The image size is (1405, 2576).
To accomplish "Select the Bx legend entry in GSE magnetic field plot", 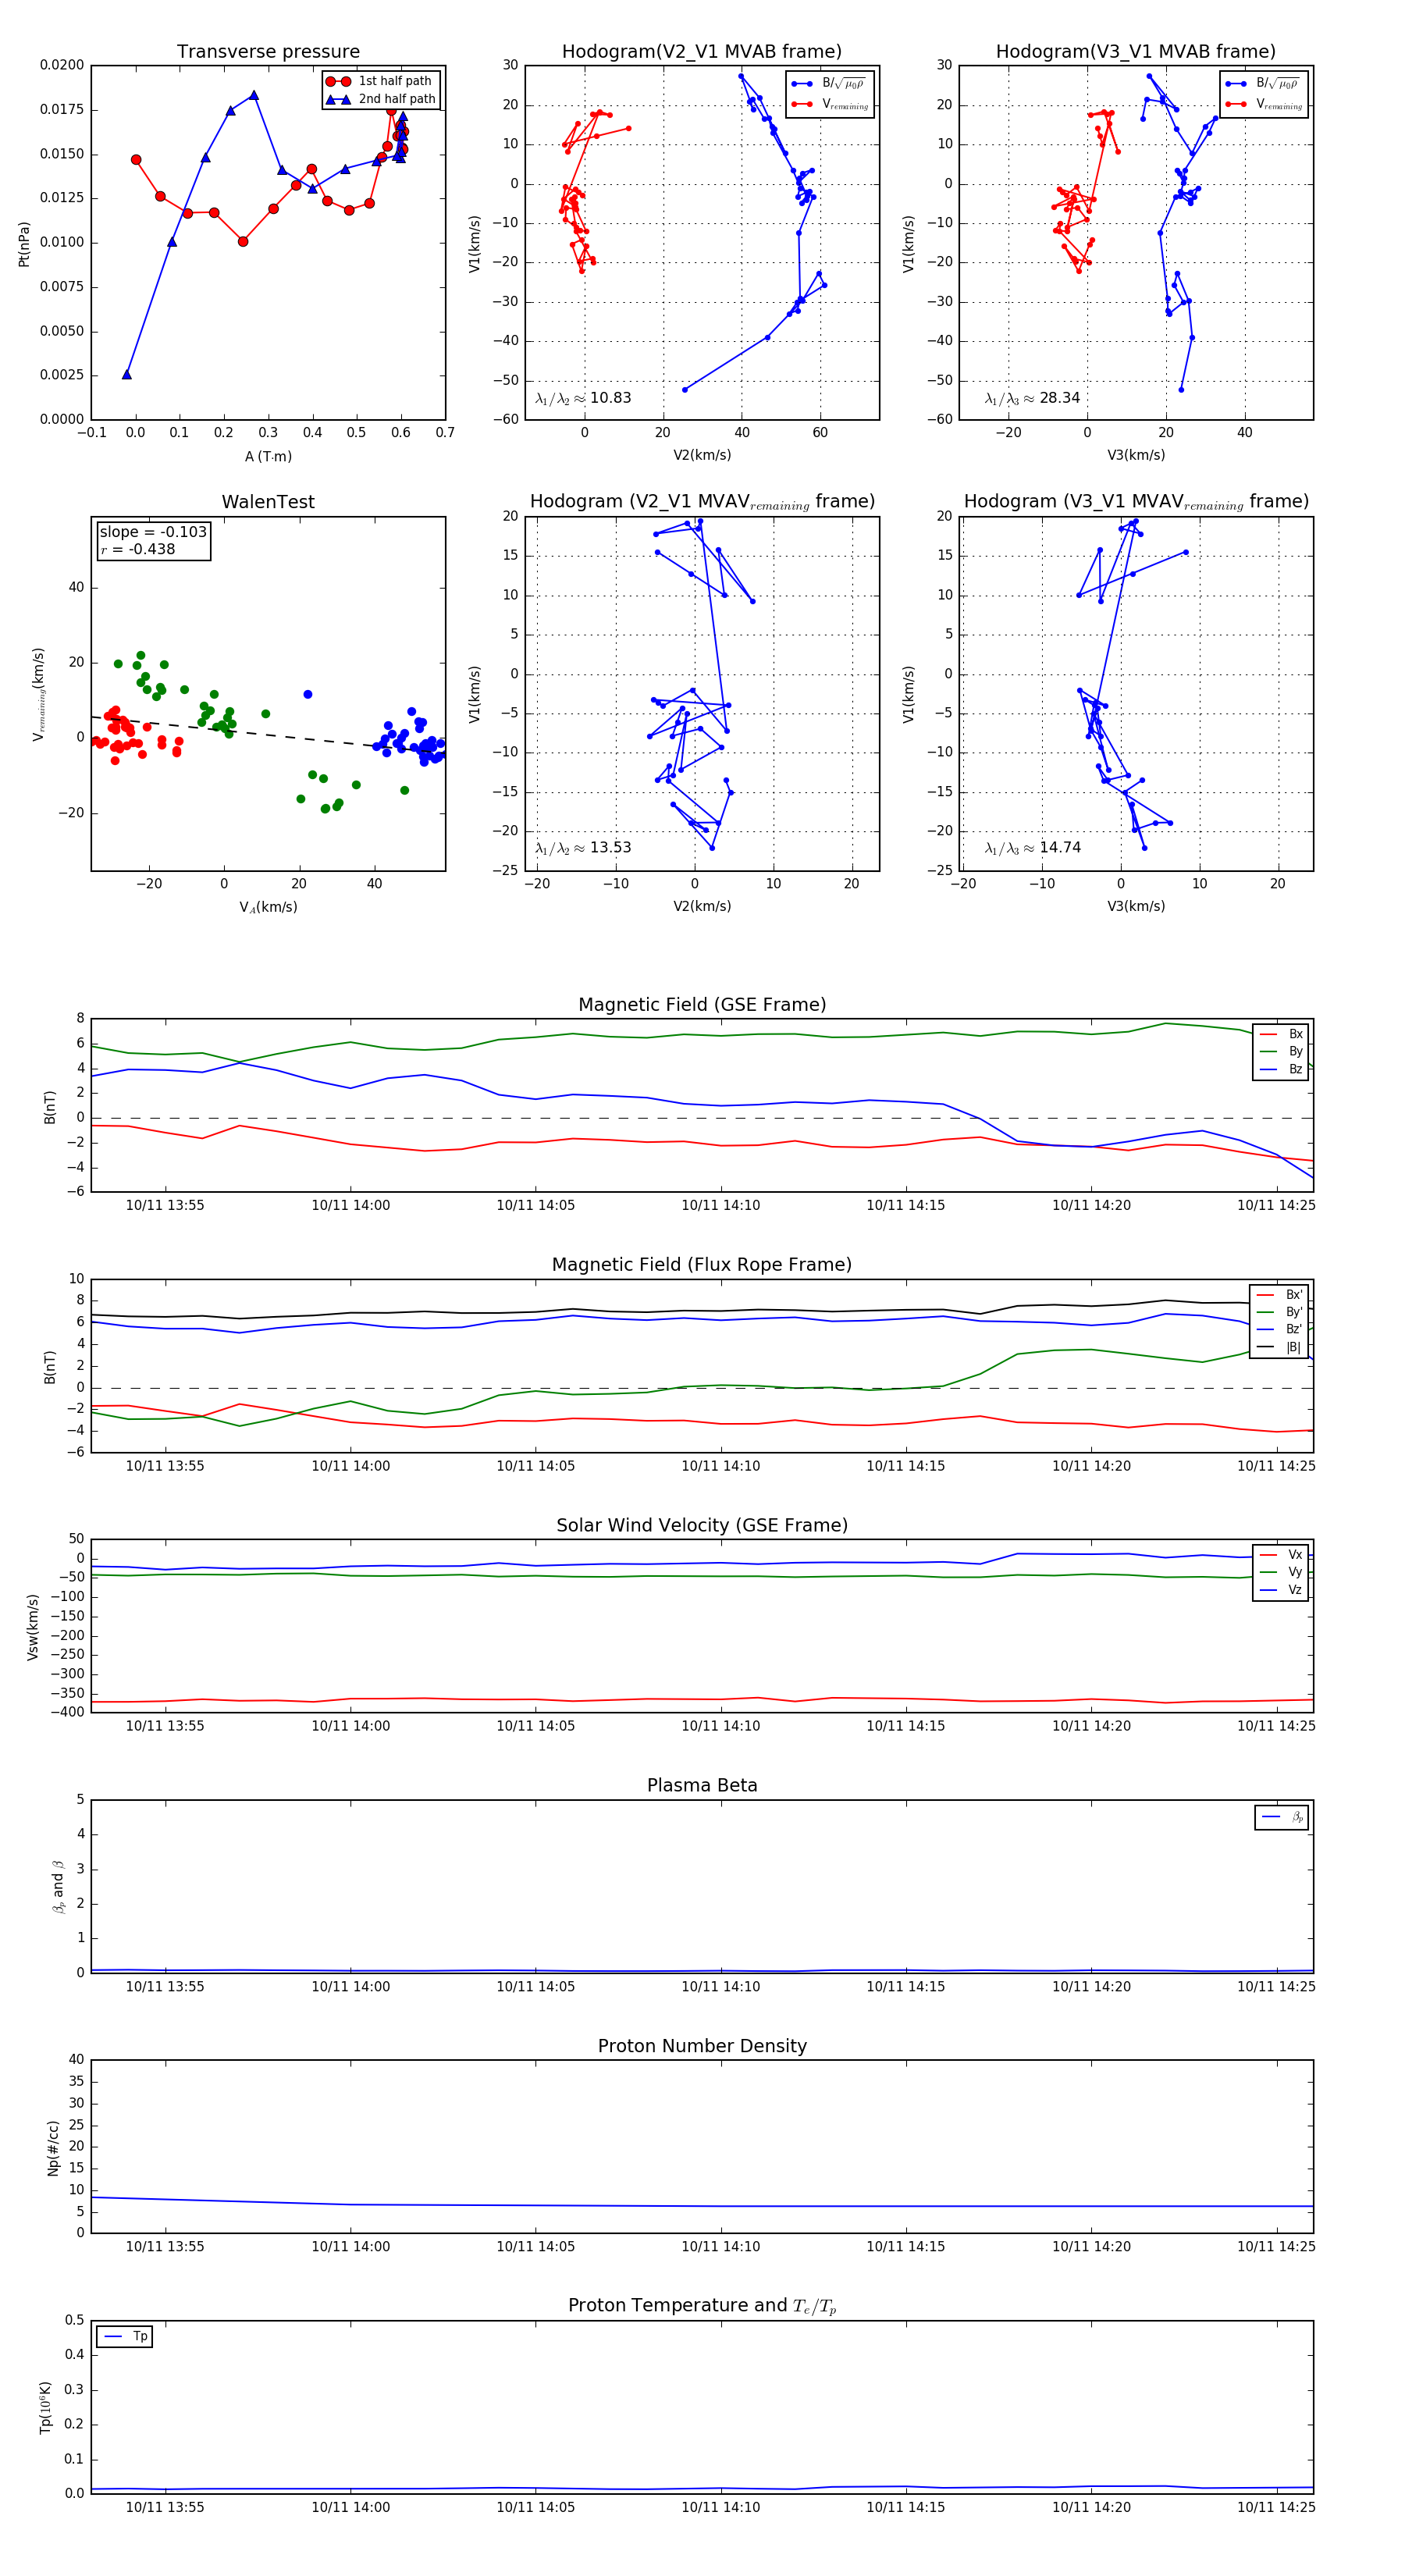I will 1281,1034.
